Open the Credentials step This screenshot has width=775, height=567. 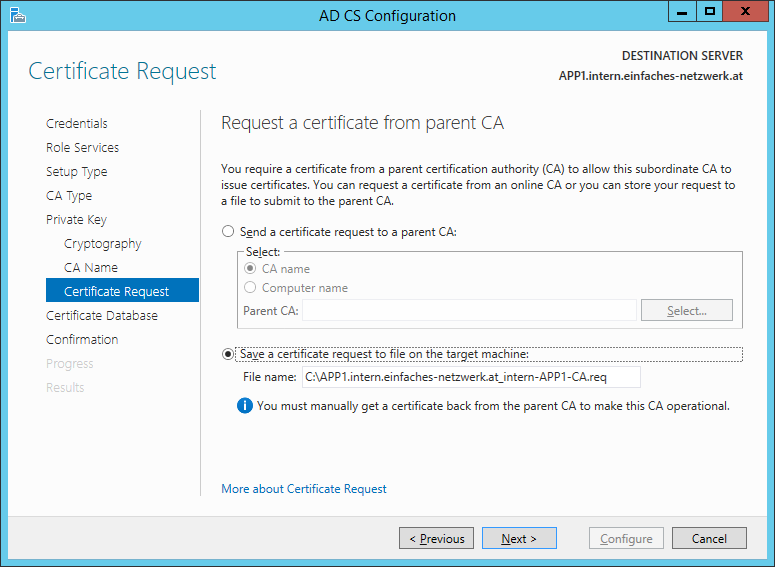click(77, 124)
